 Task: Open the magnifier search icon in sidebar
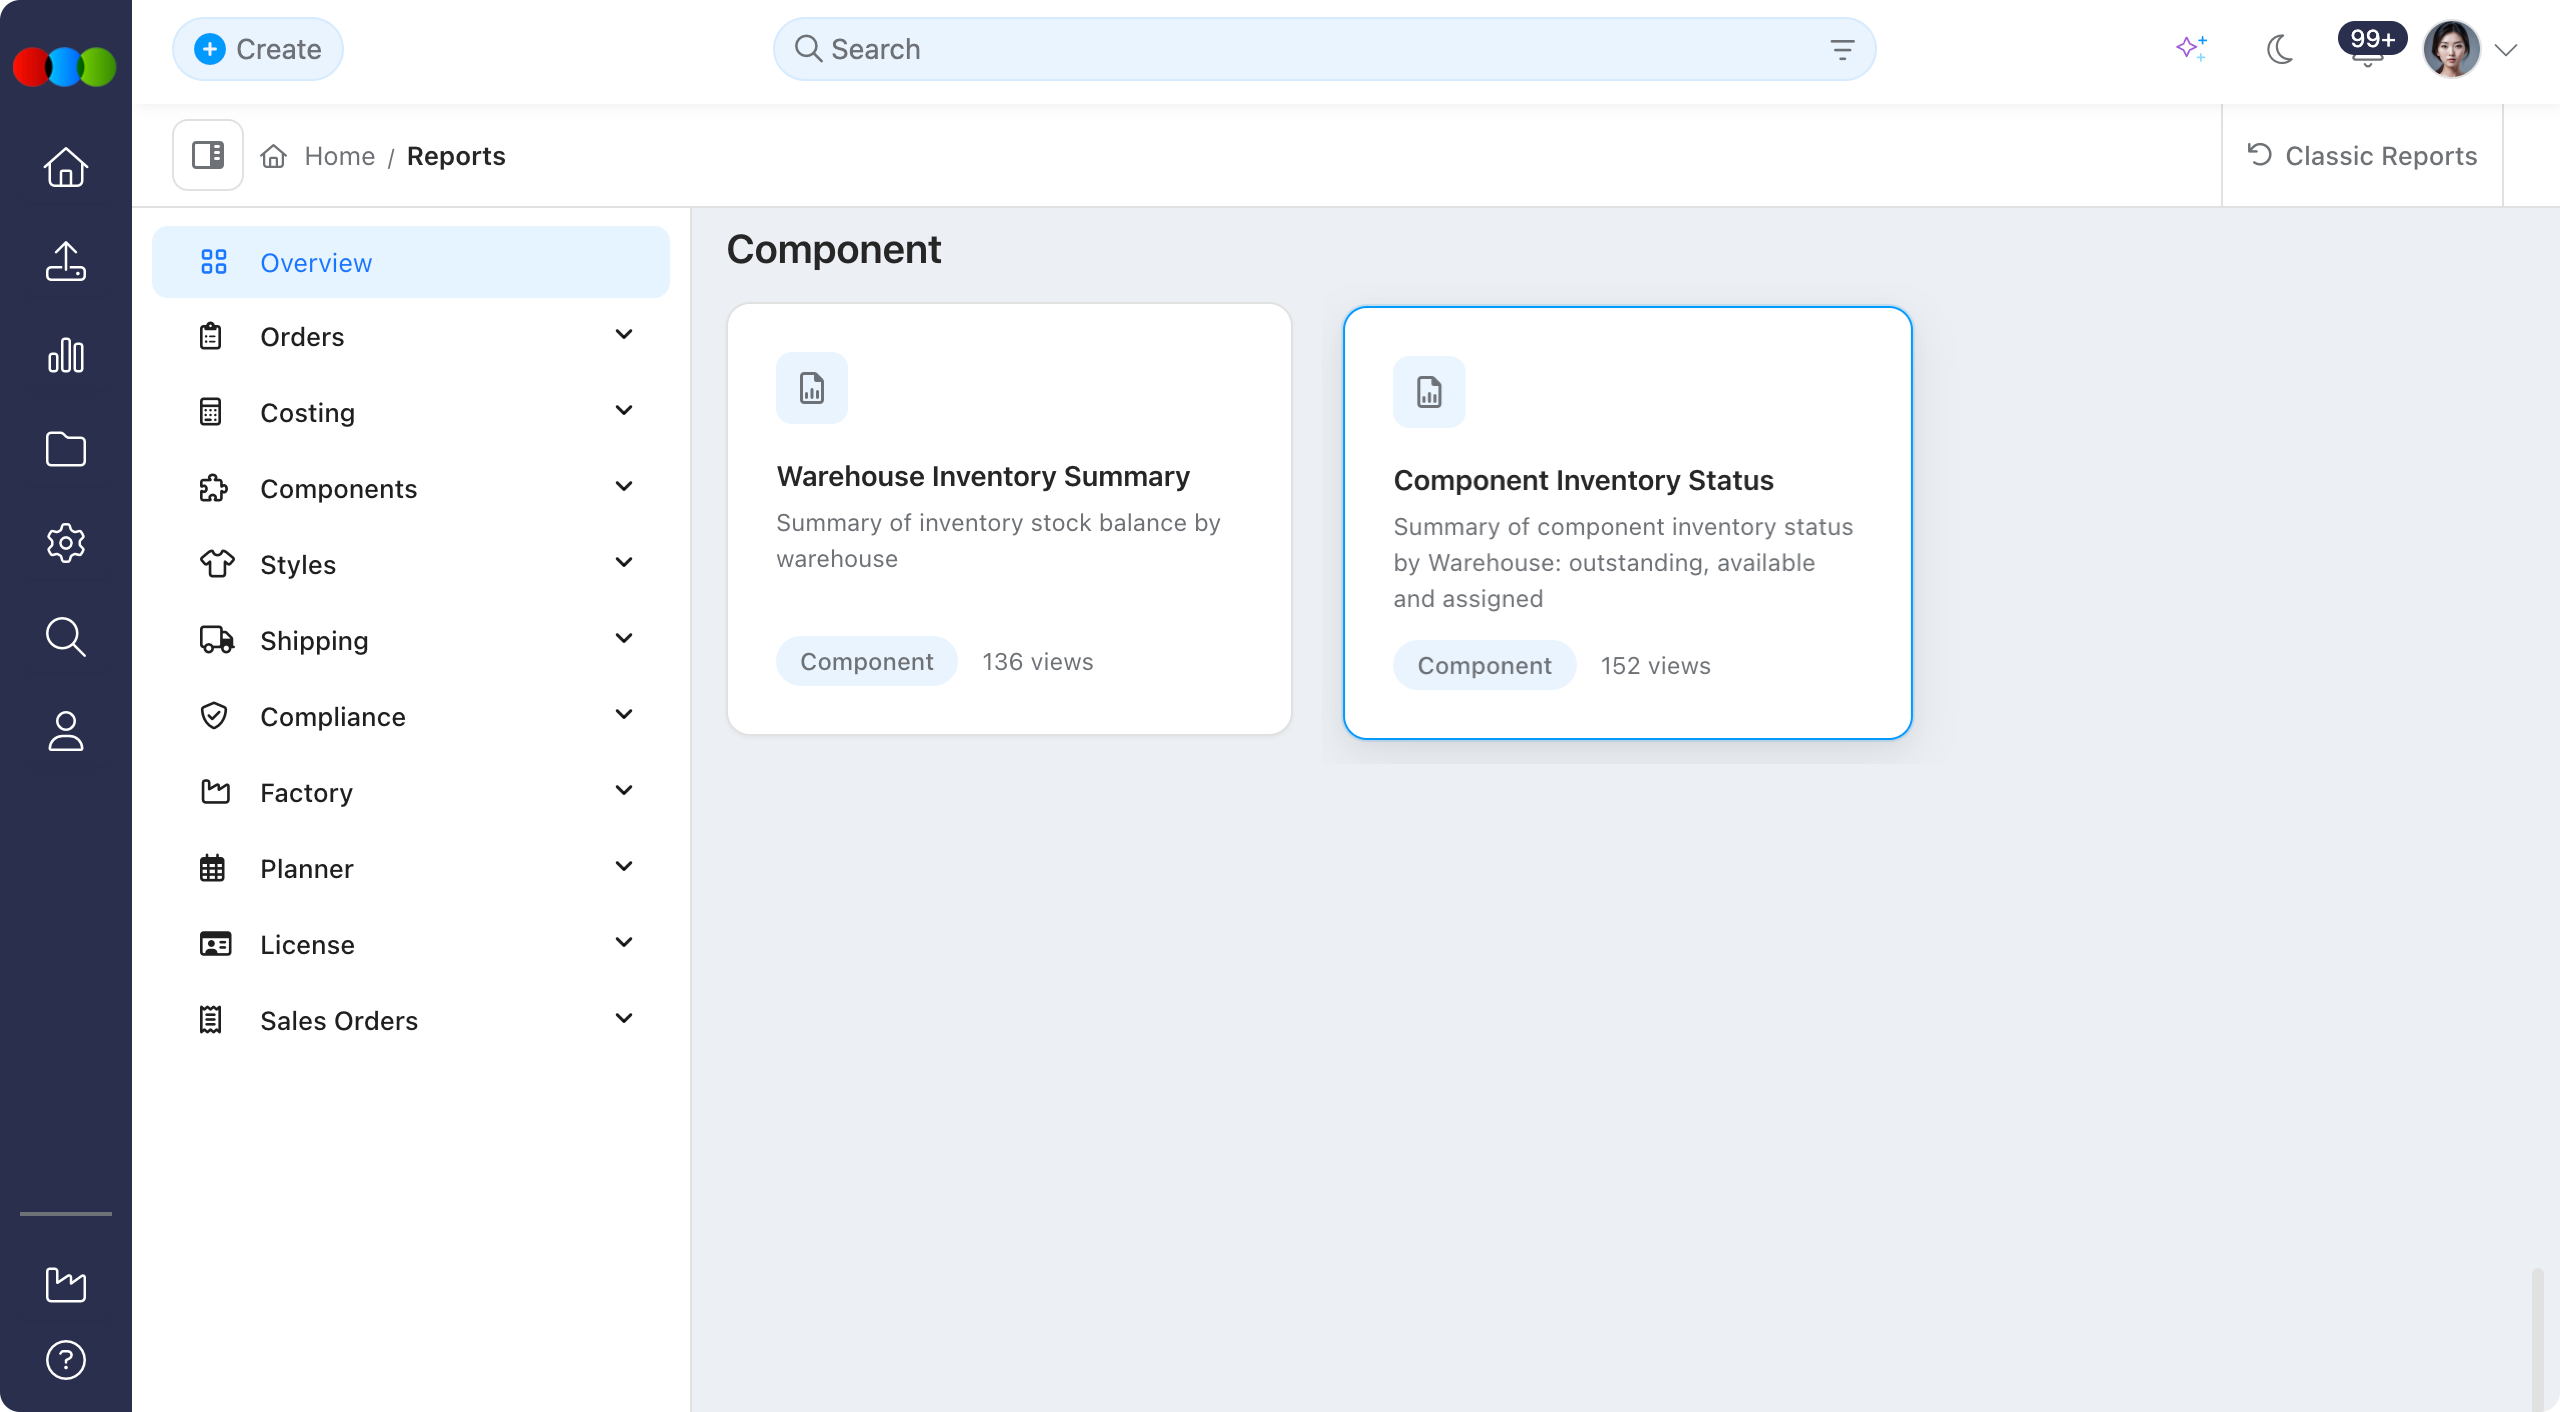click(66, 637)
